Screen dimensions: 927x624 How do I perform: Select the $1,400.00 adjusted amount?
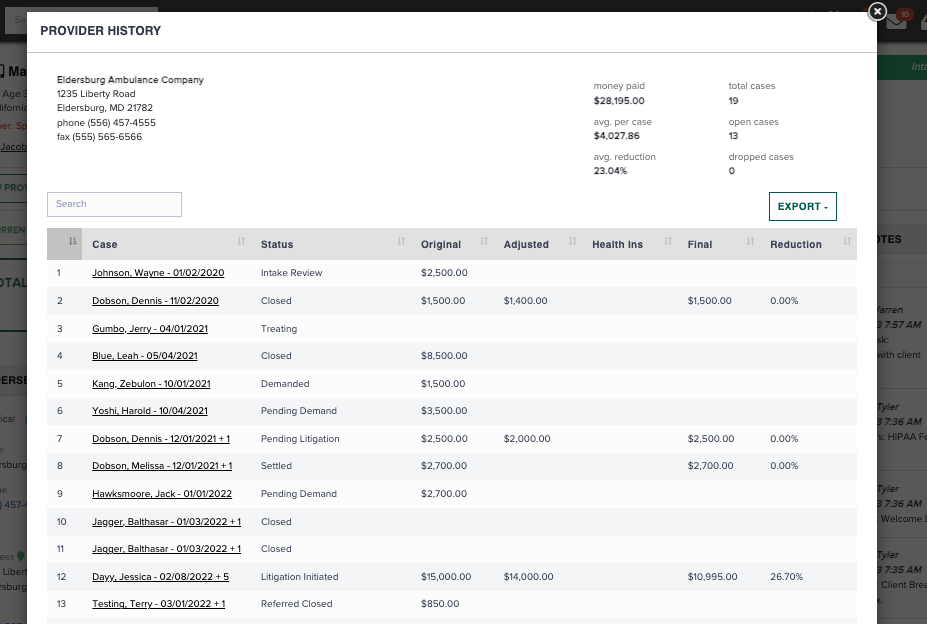tap(526, 300)
